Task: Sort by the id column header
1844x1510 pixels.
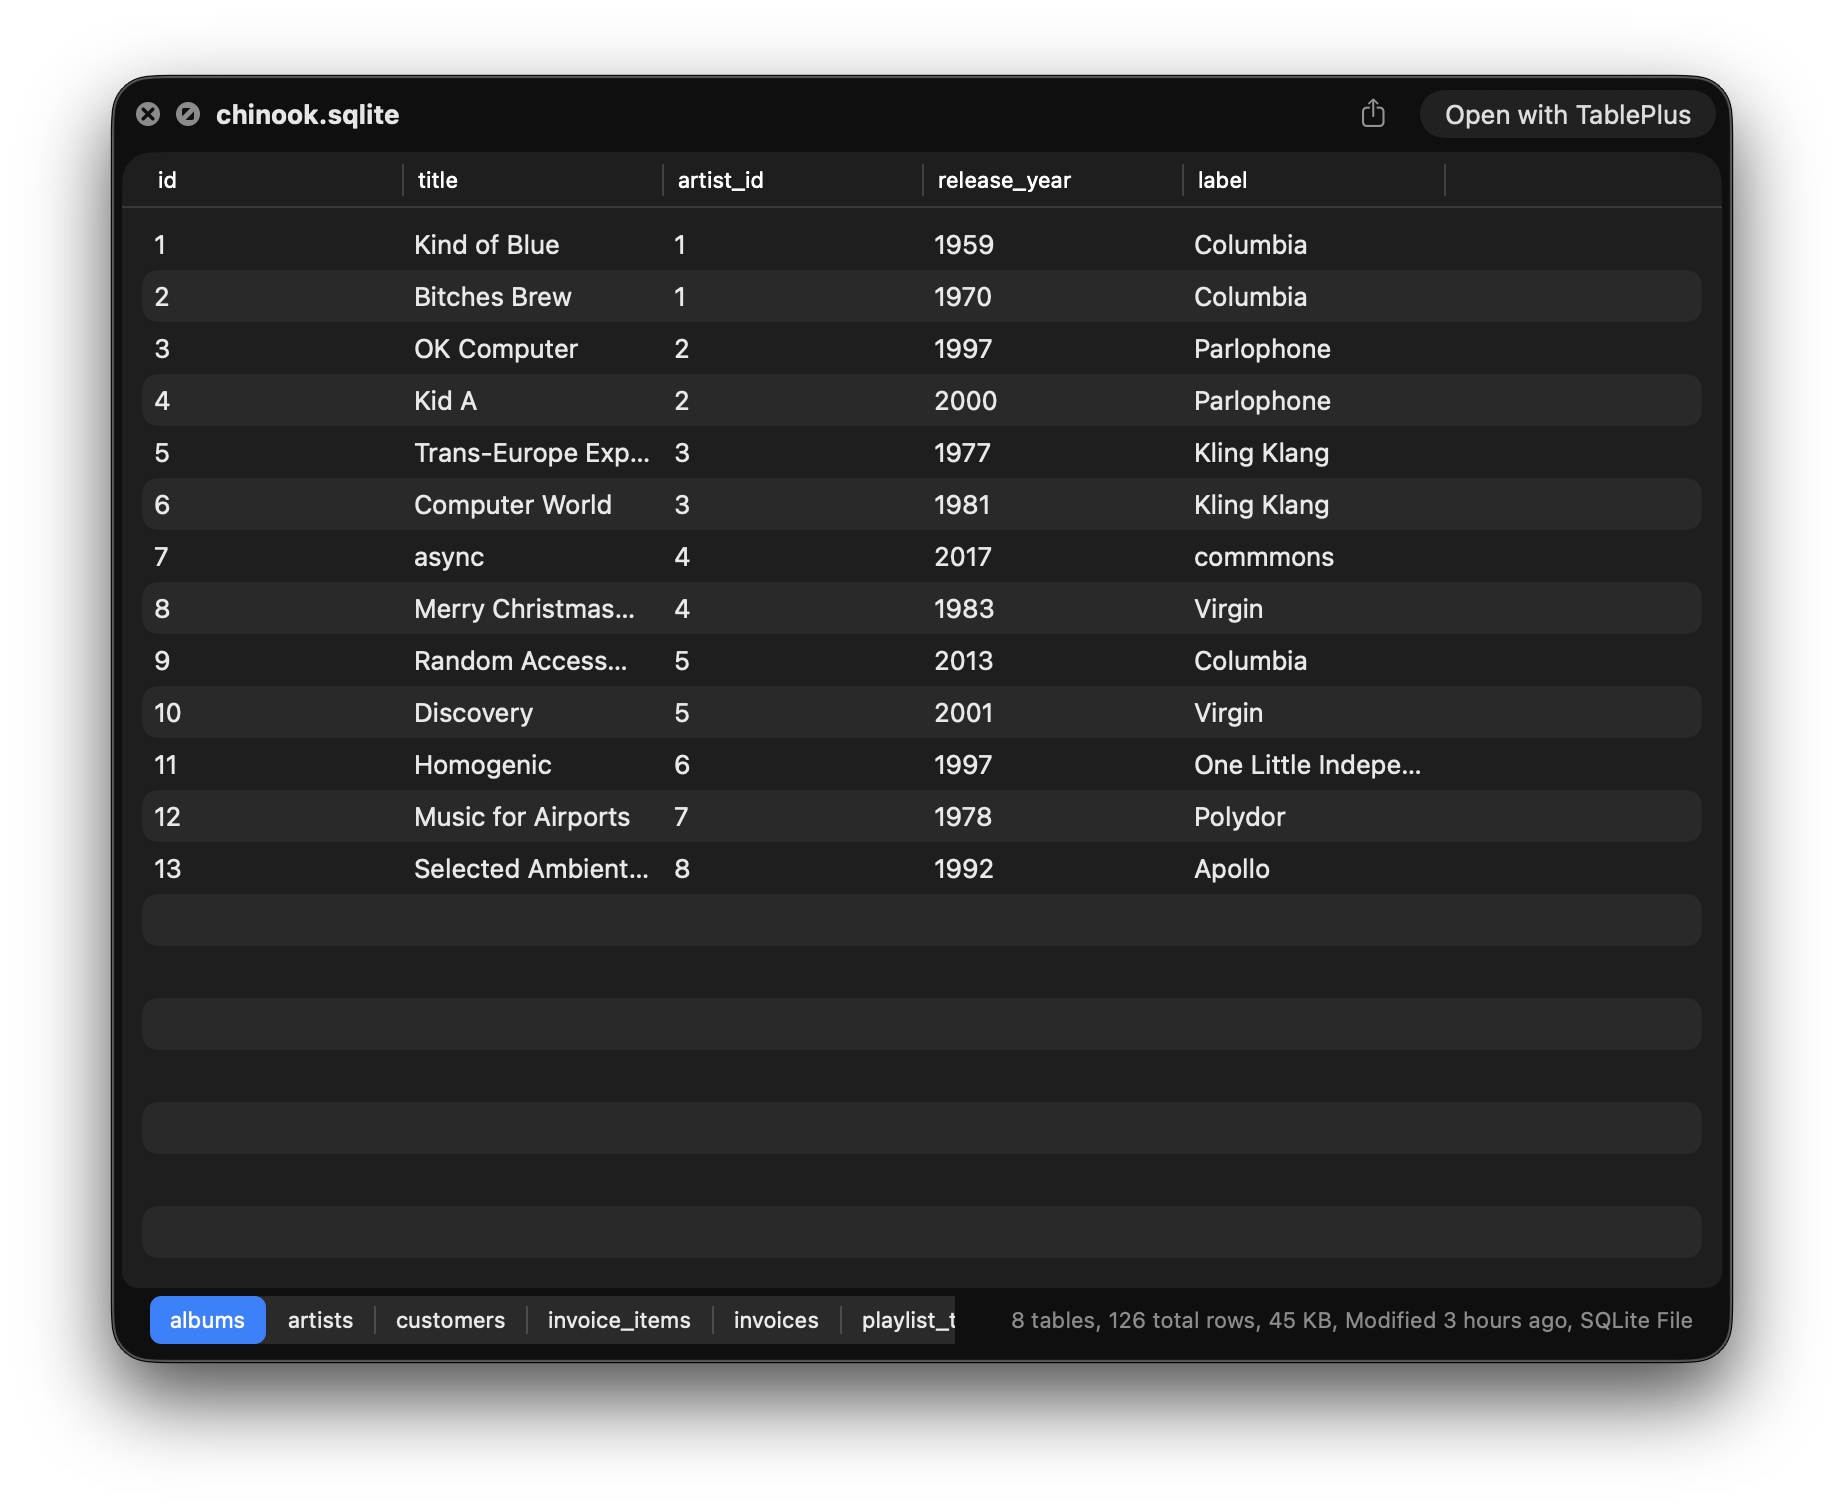Action: coord(166,180)
